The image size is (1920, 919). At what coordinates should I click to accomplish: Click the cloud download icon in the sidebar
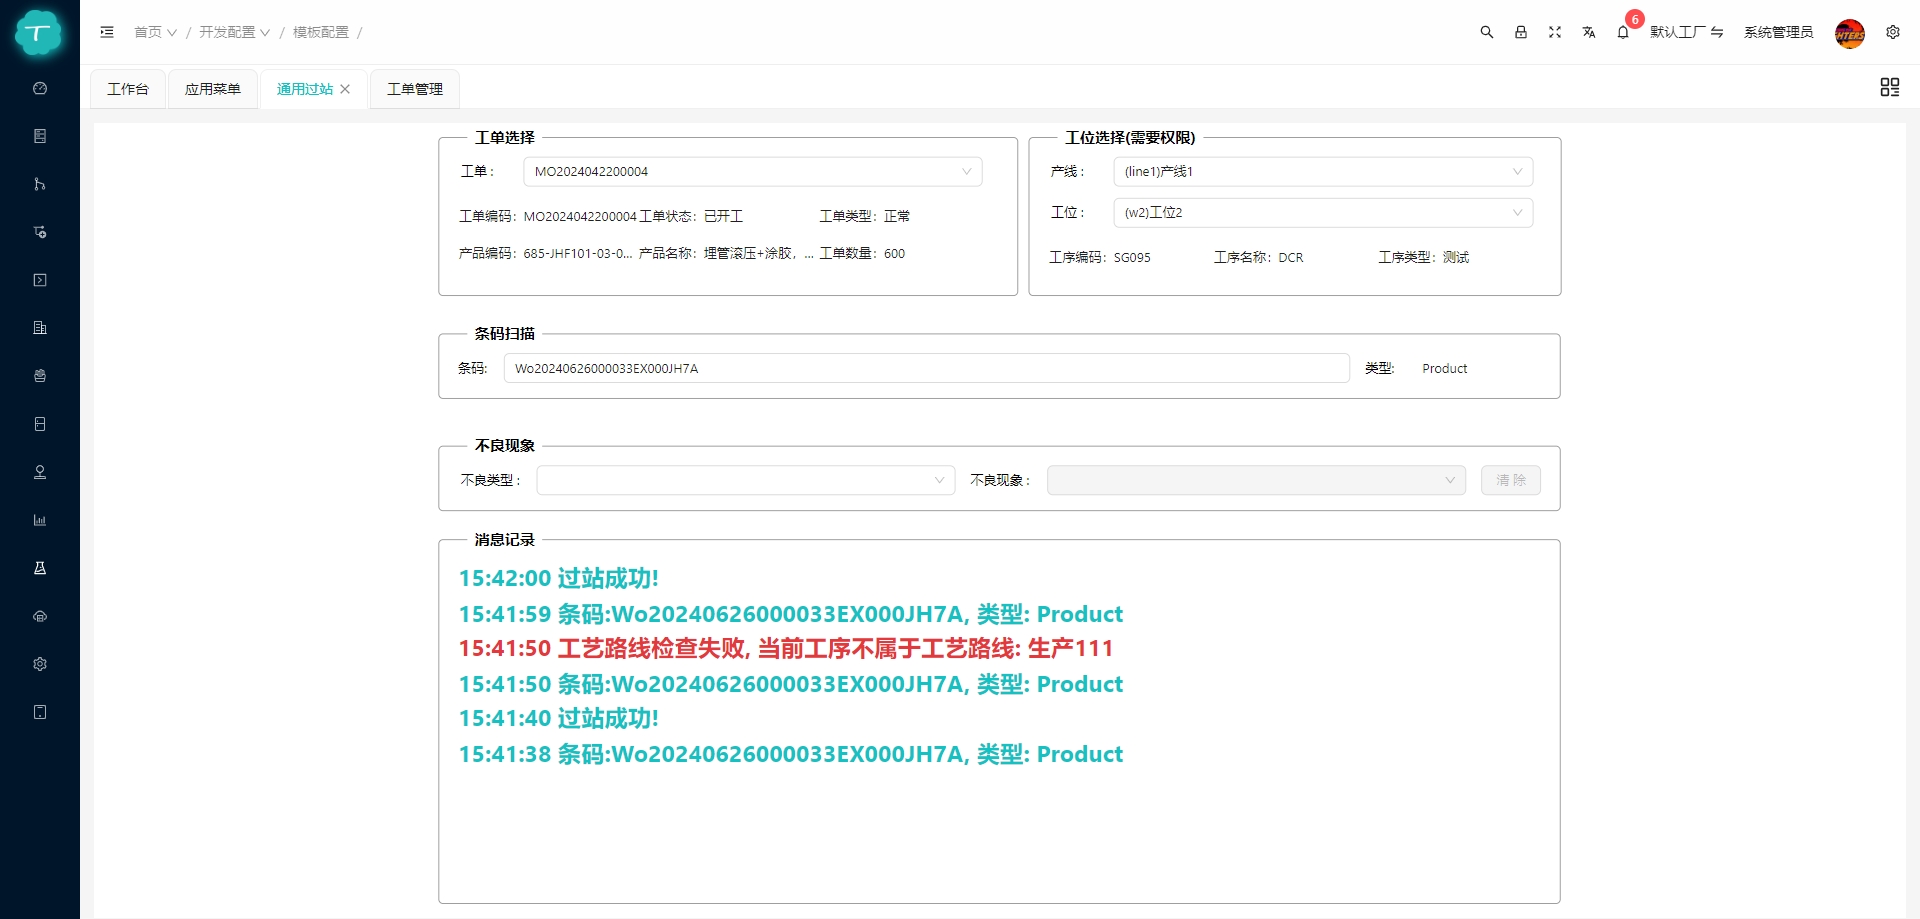click(x=39, y=616)
